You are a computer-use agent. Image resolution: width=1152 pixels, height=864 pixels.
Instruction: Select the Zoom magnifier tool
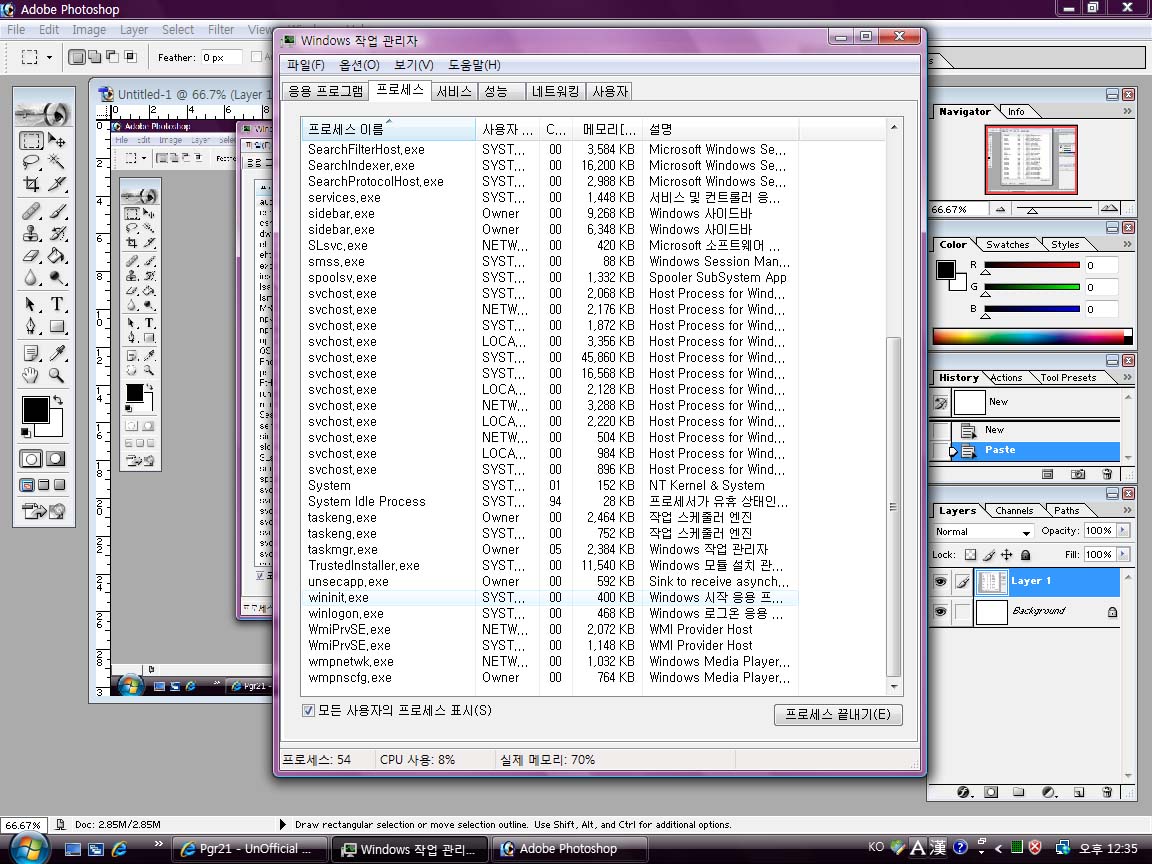coord(57,375)
